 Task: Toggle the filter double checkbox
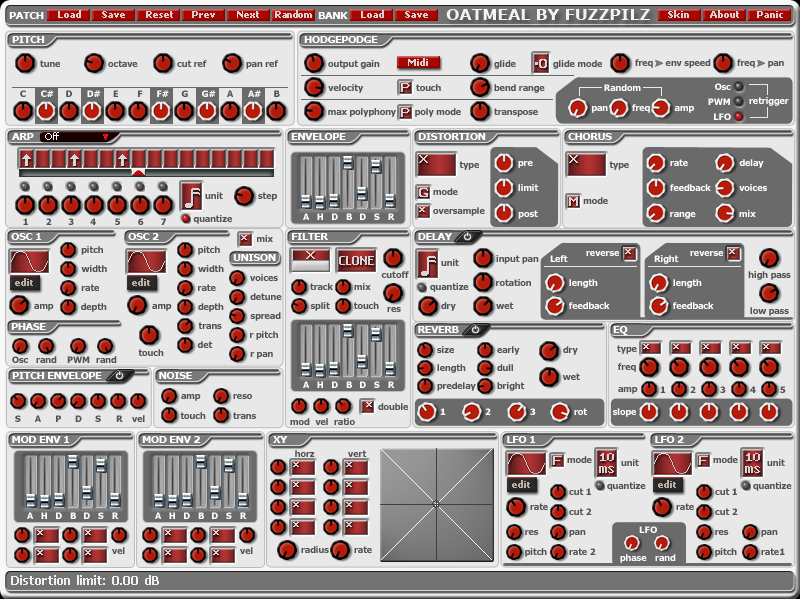pos(367,406)
